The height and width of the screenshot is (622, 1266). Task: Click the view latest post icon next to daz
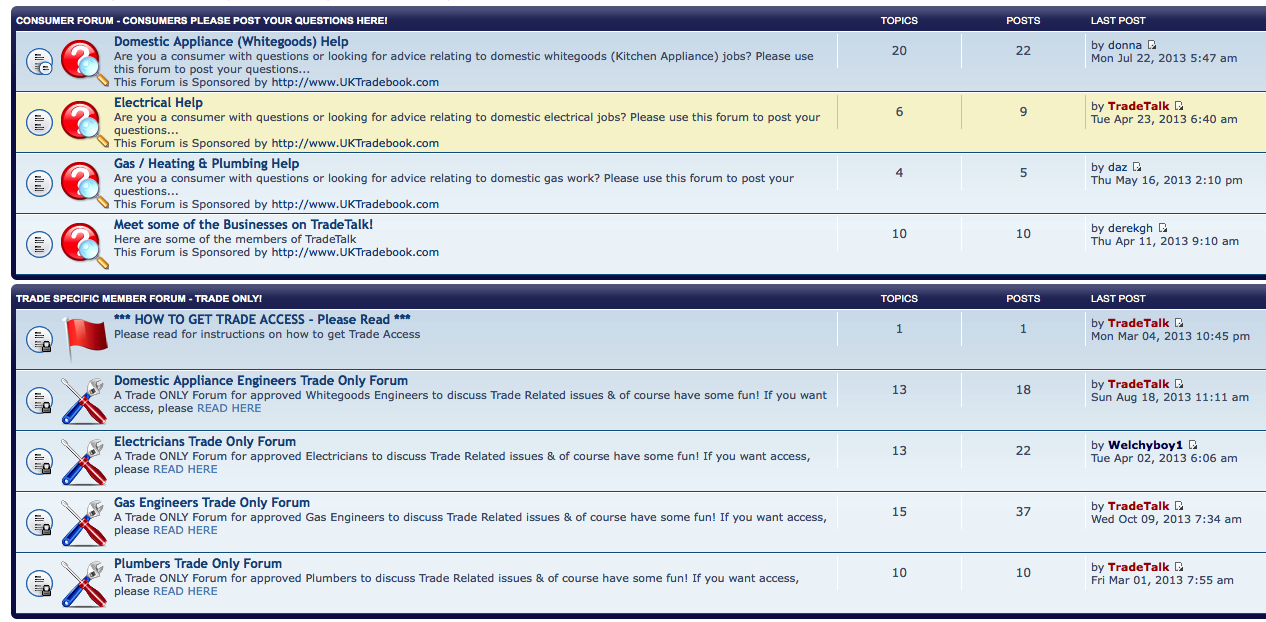[x=1137, y=167]
